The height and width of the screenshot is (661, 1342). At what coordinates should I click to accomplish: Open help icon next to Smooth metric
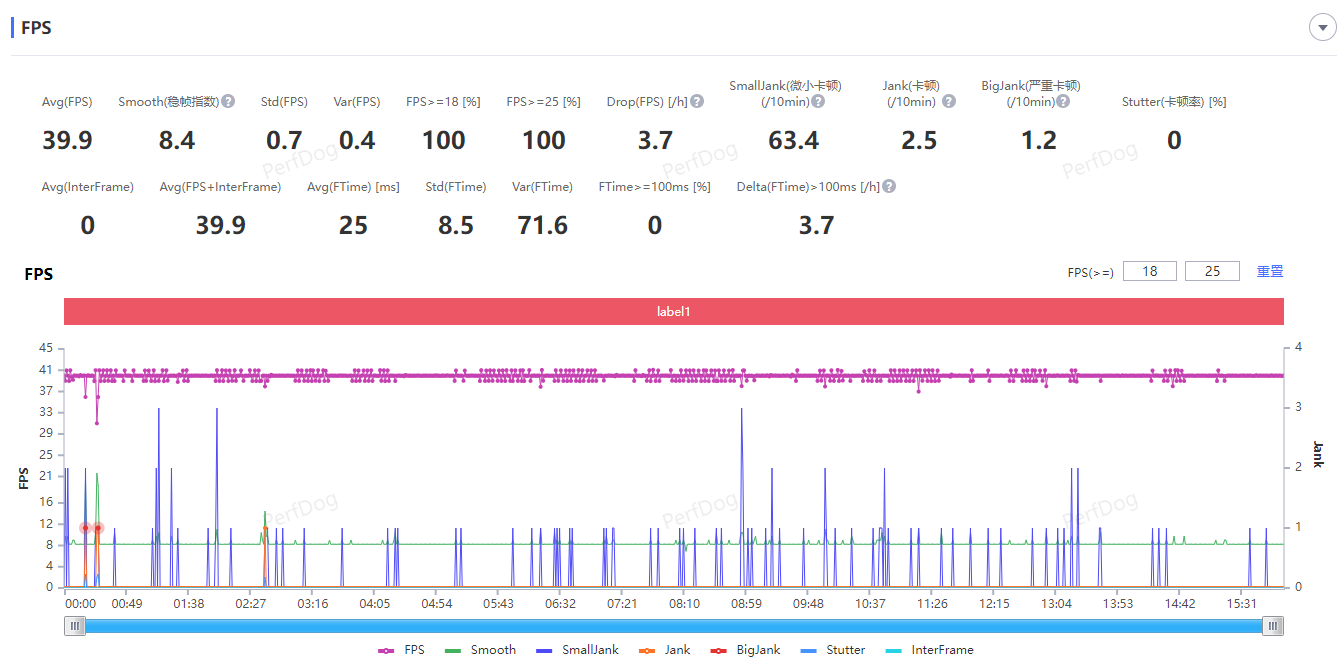[228, 101]
